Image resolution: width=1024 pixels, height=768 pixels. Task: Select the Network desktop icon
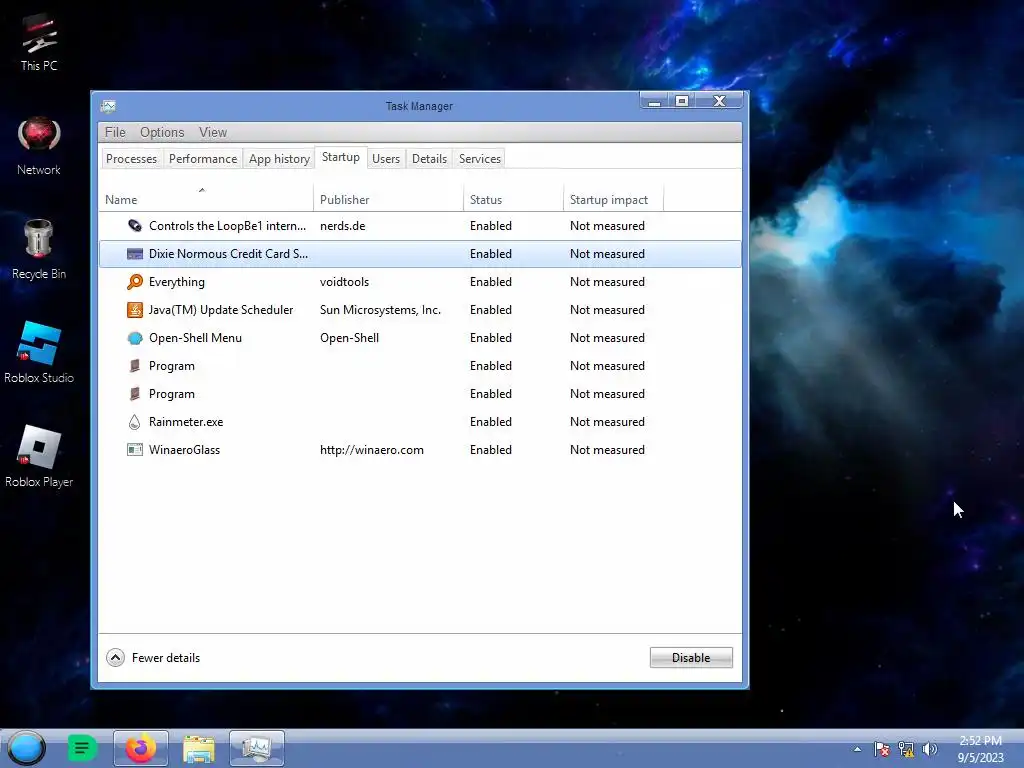39,146
